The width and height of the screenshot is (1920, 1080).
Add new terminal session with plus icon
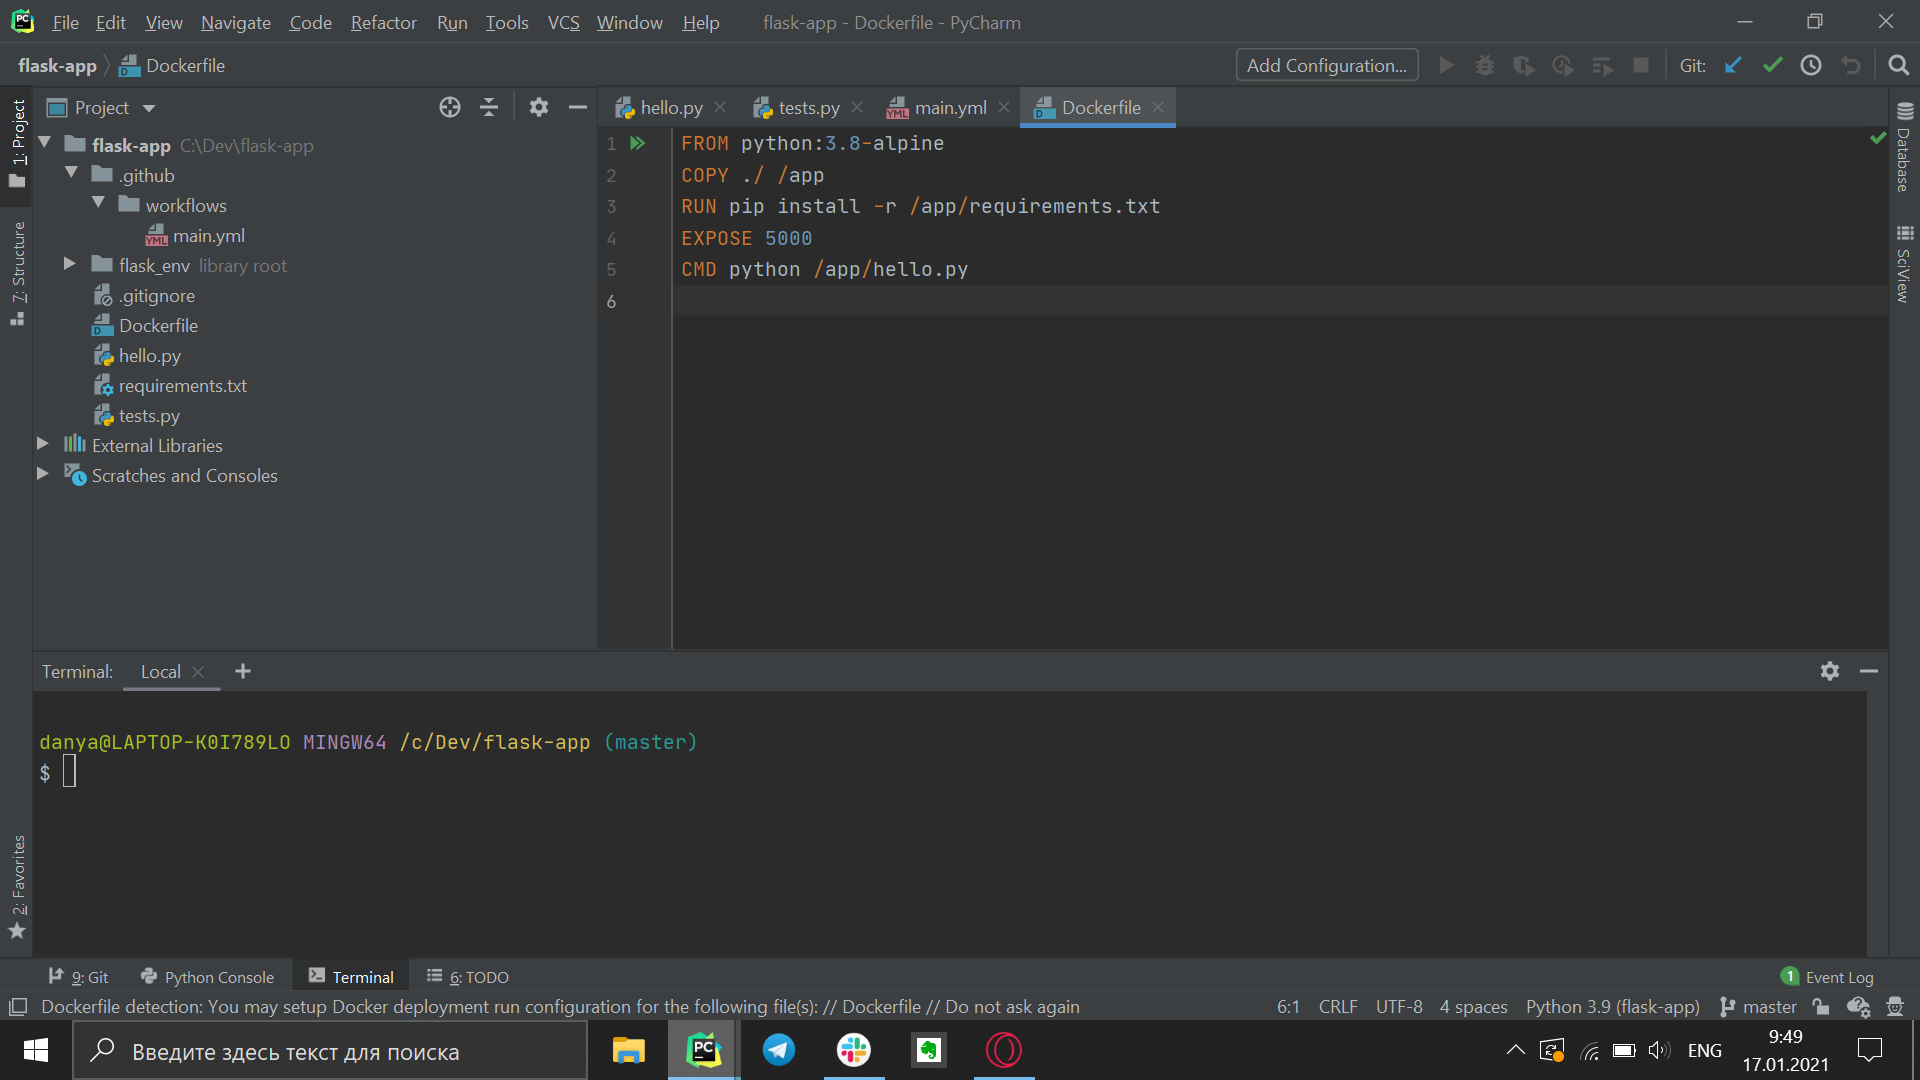pyautogui.click(x=243, y=671)
